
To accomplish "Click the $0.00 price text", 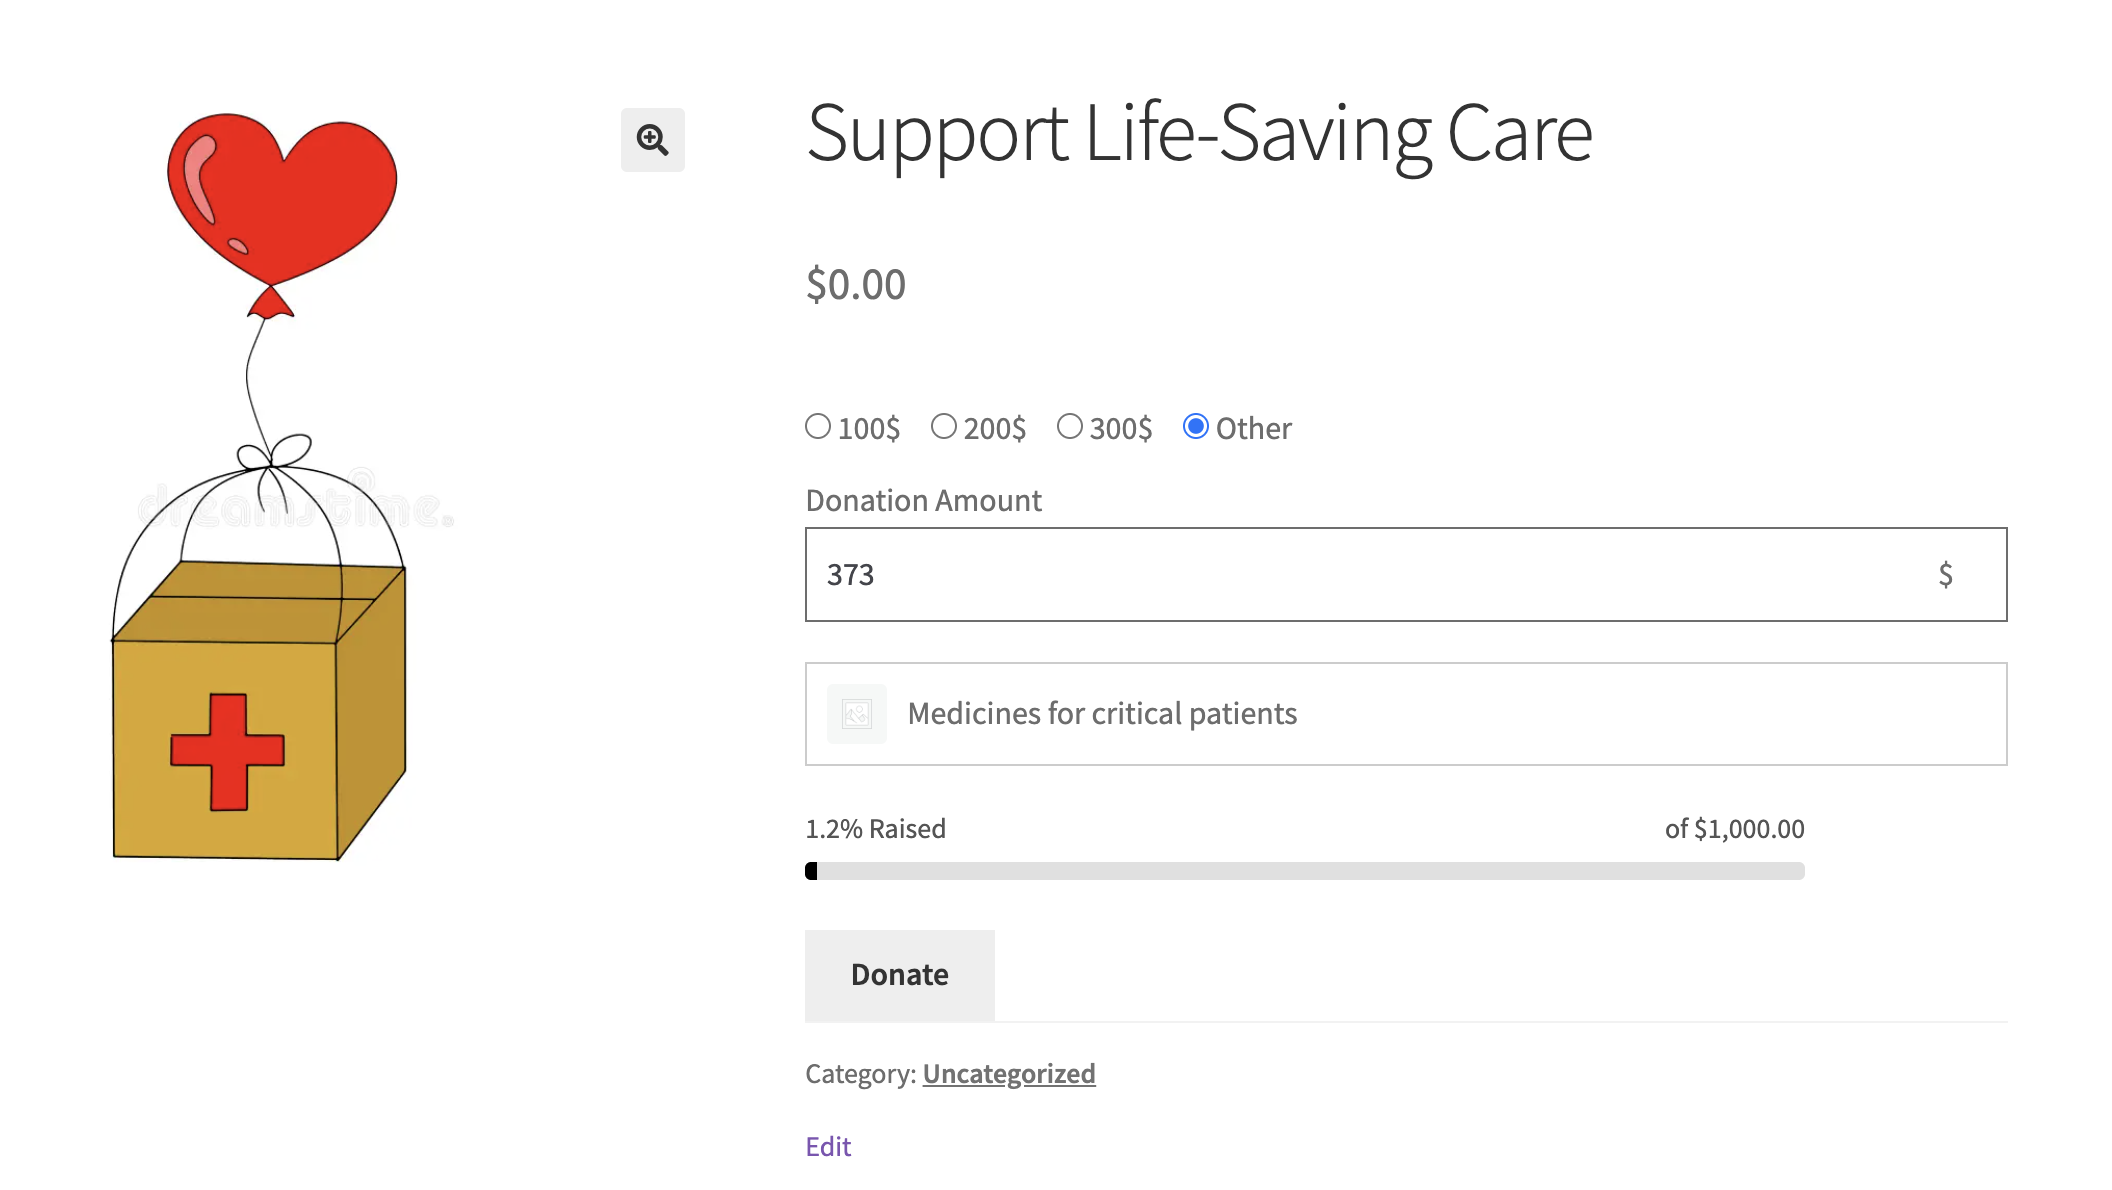I will click(x=856, y=285).
